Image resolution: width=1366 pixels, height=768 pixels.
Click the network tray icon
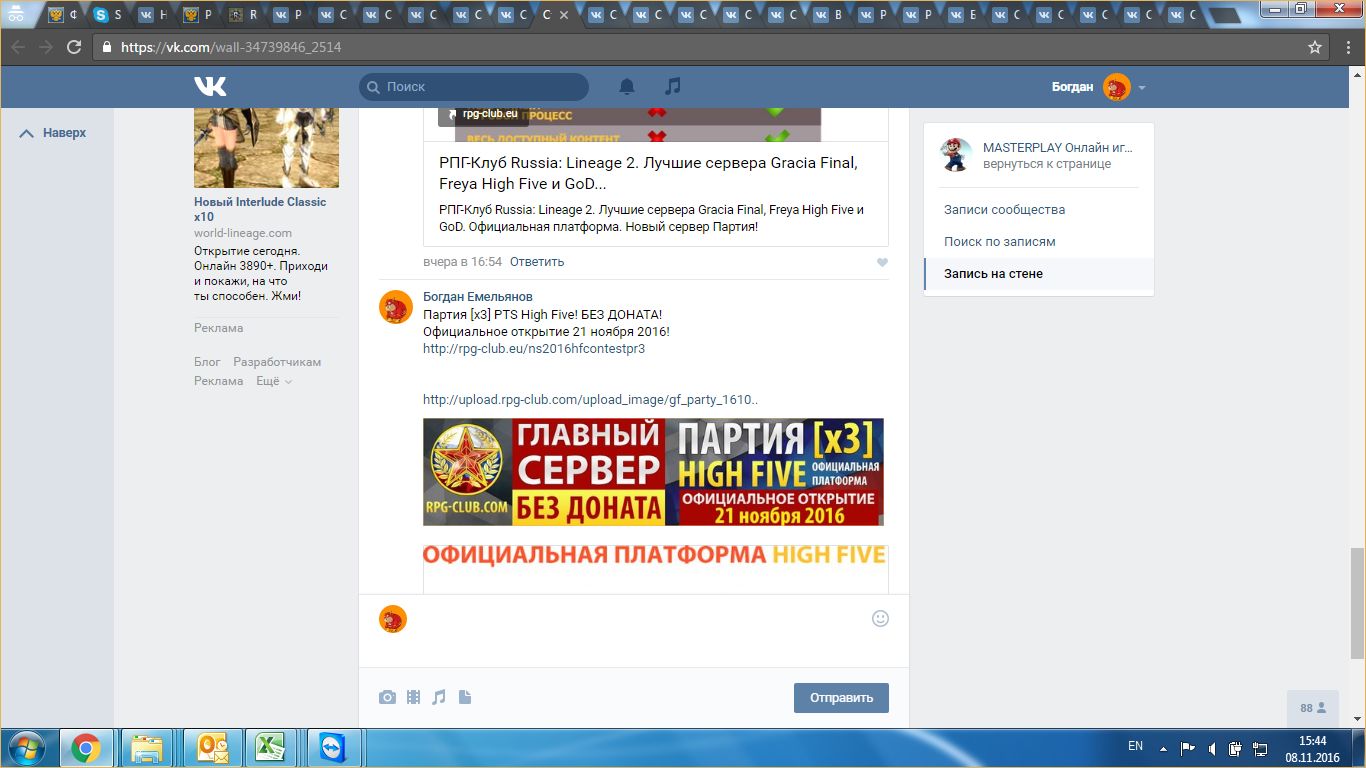(1259, 747)
